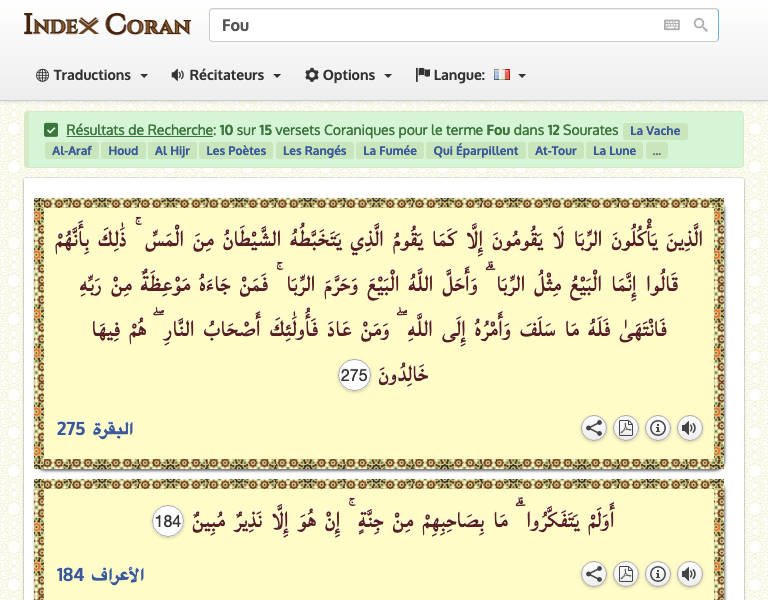768x600 pixels.
Task: Filter results by La Vache
Action: pyautogui.click(x=655, y=131)
